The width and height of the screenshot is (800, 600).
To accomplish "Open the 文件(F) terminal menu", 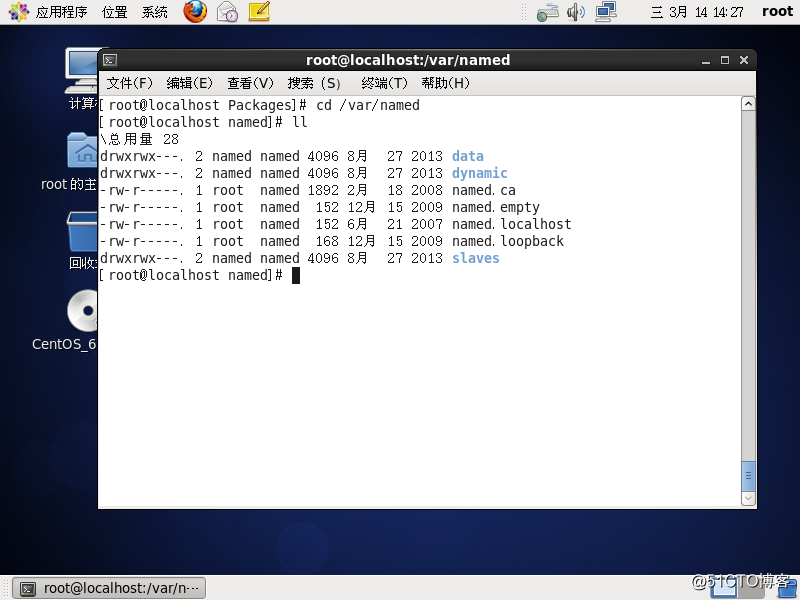I will tap(130, 83).
